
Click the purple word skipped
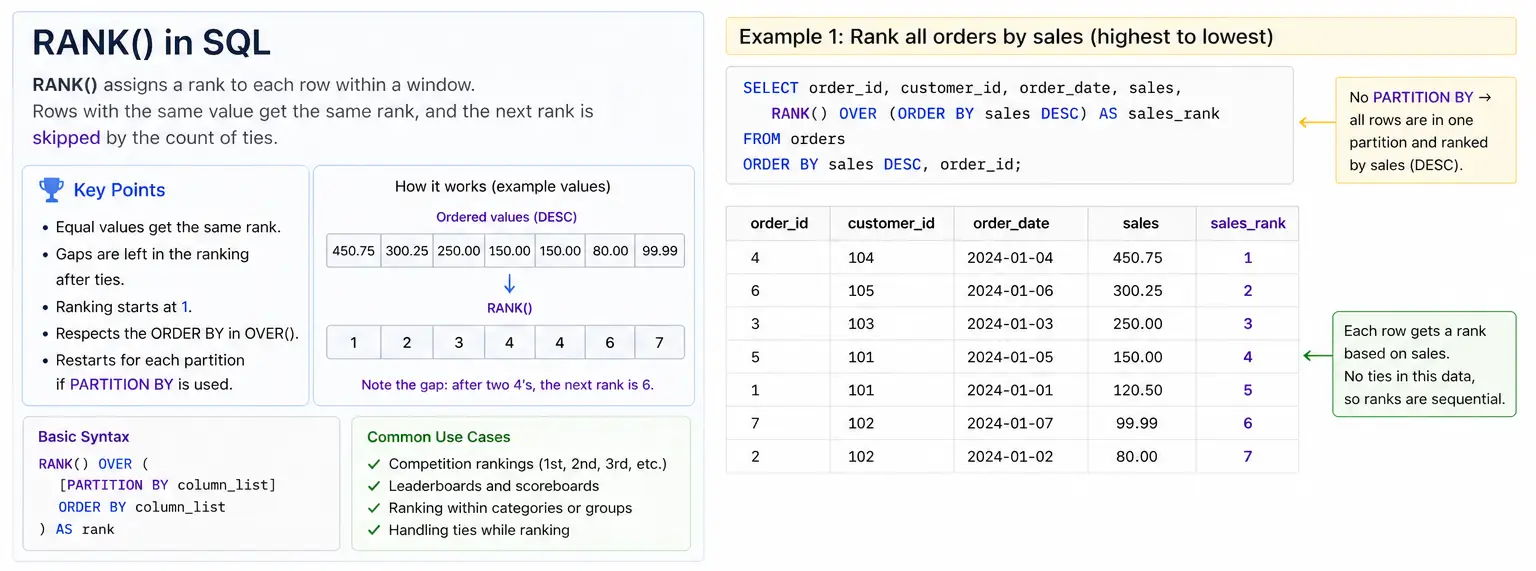pos(66,137)
